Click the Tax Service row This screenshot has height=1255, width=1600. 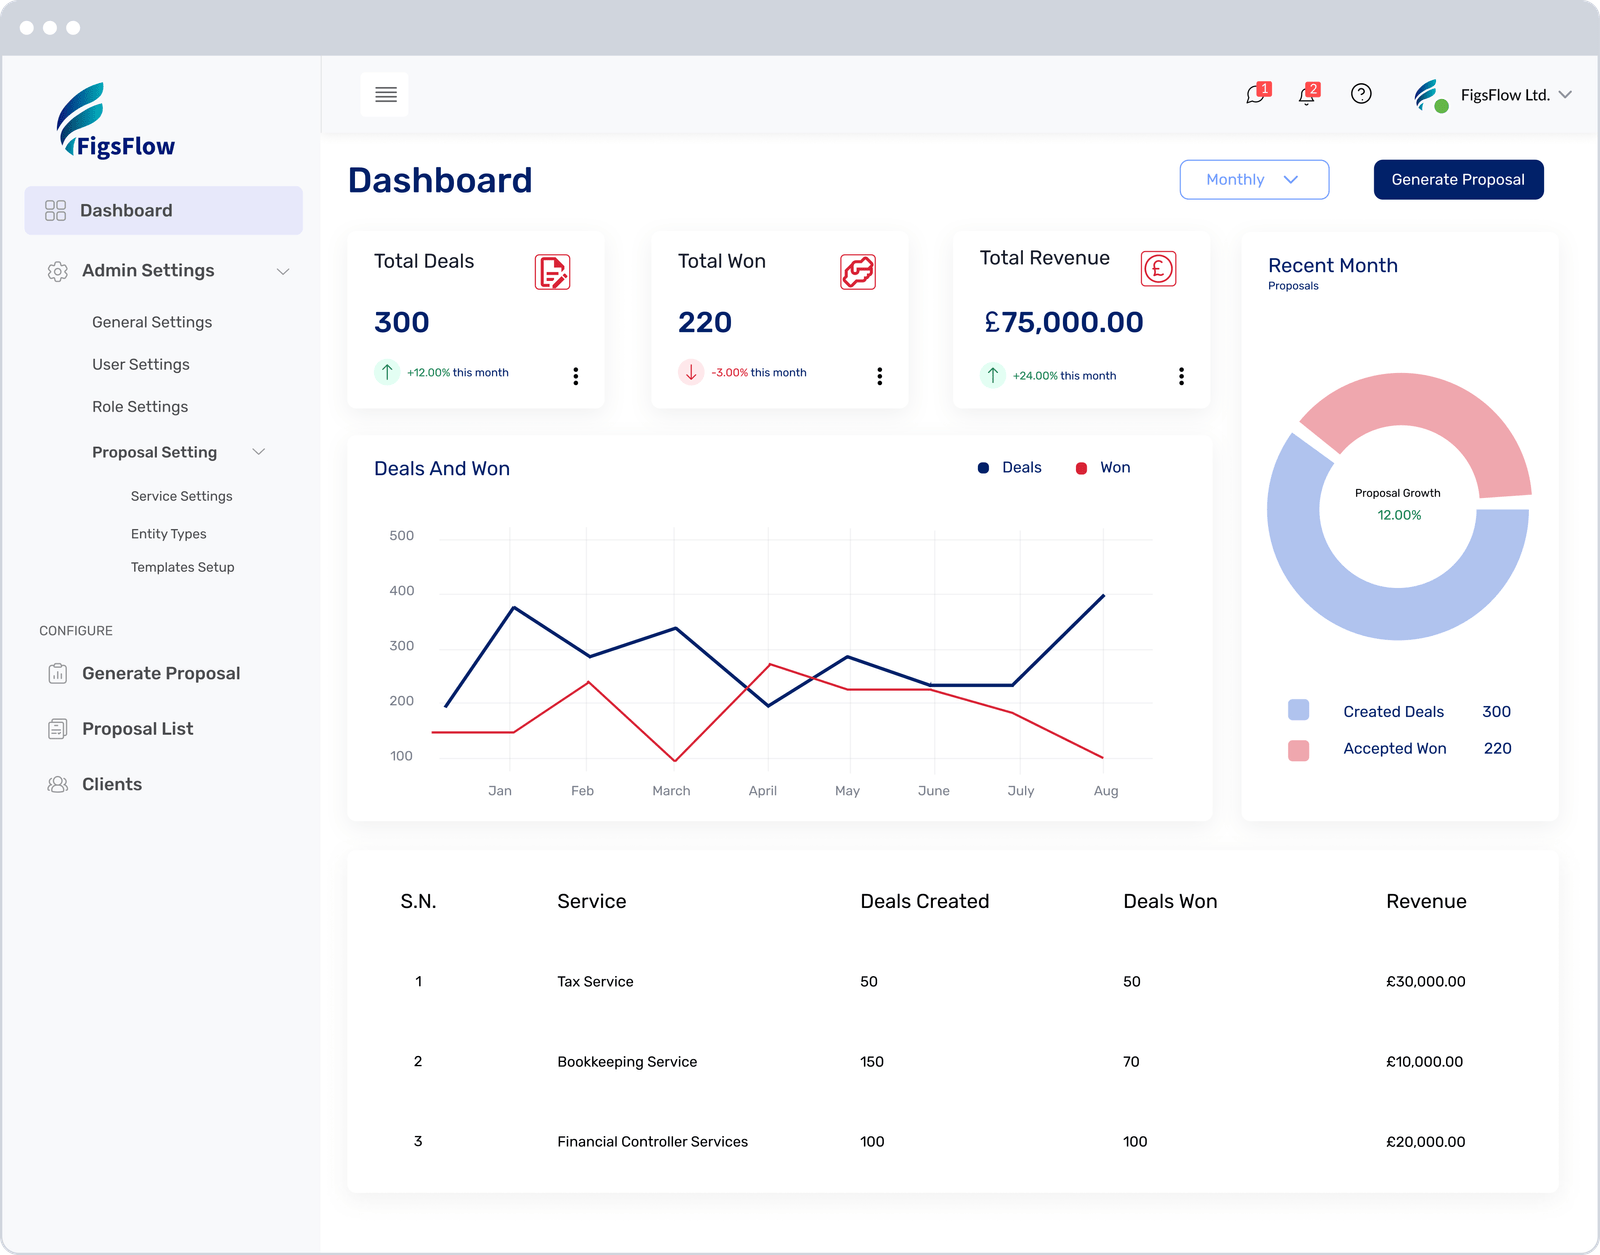952,982
